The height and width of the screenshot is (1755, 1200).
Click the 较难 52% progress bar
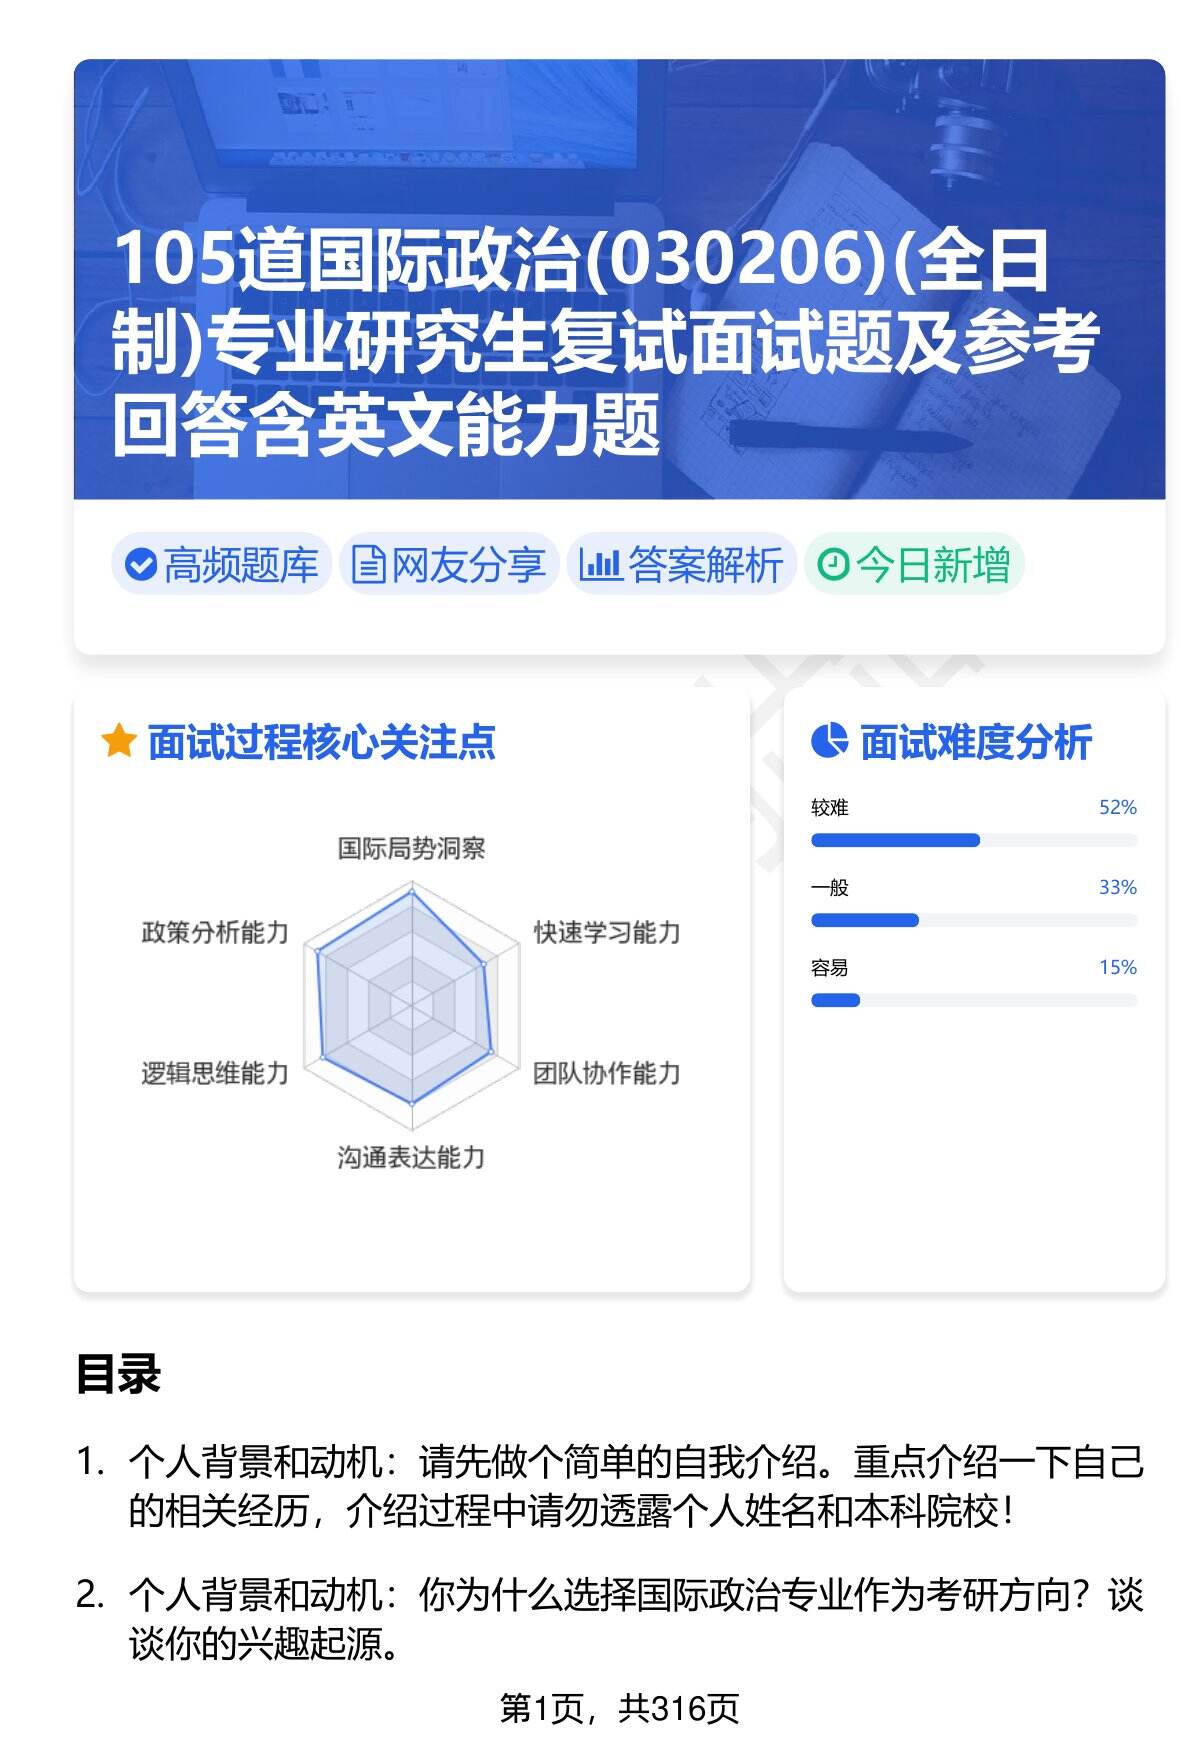(x=973, y=840)
